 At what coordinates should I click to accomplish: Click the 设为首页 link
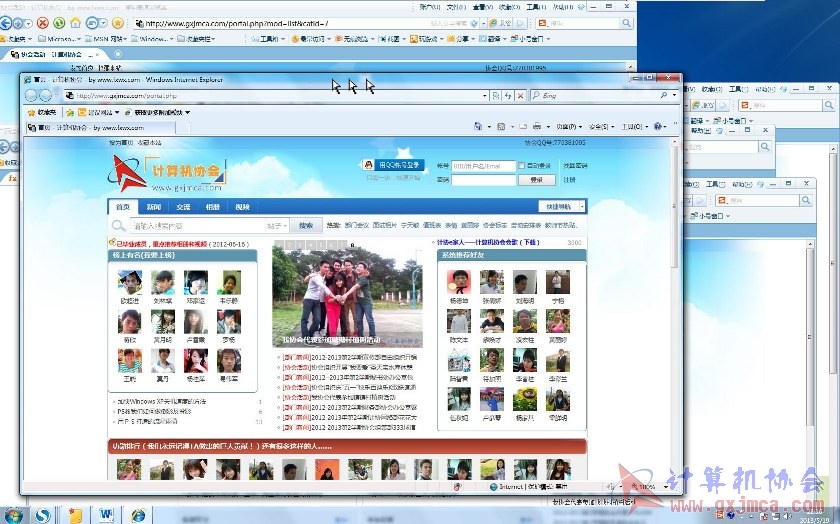(121, 143)
